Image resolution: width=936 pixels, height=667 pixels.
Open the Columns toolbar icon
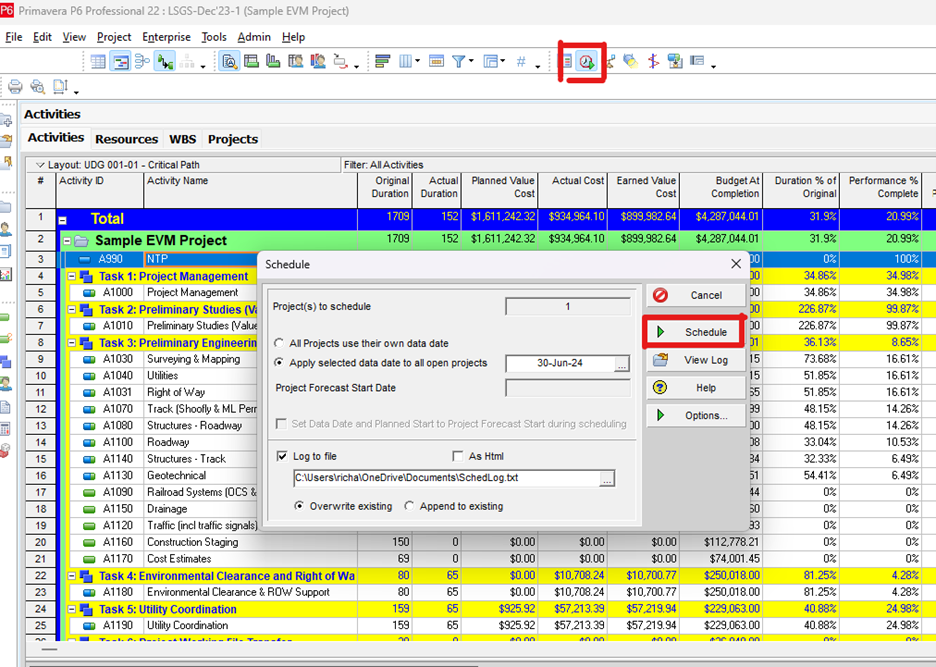pos(405,61)
